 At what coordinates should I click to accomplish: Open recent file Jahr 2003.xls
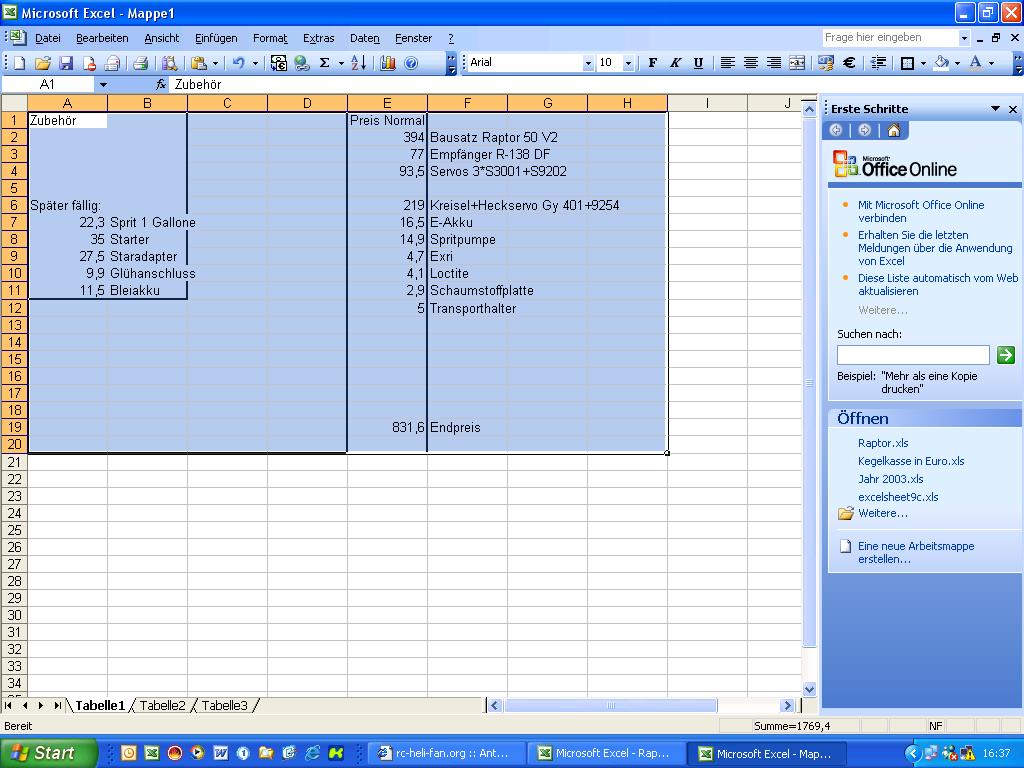891,479
